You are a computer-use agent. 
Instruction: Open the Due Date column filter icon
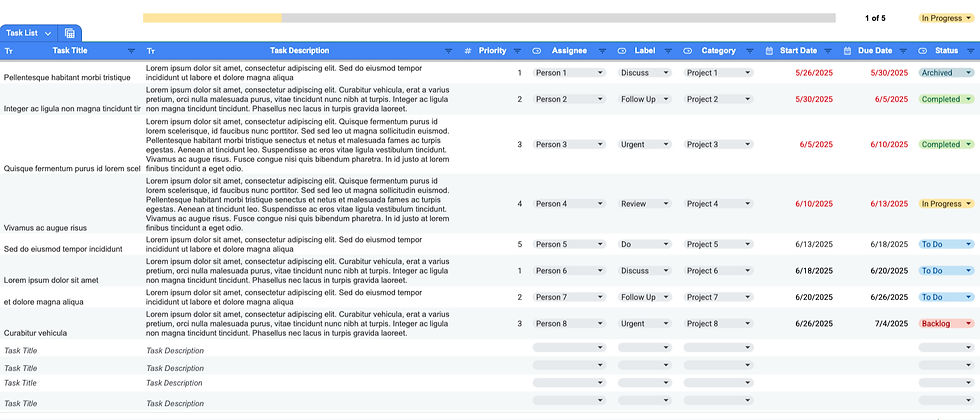coord(903,51)
